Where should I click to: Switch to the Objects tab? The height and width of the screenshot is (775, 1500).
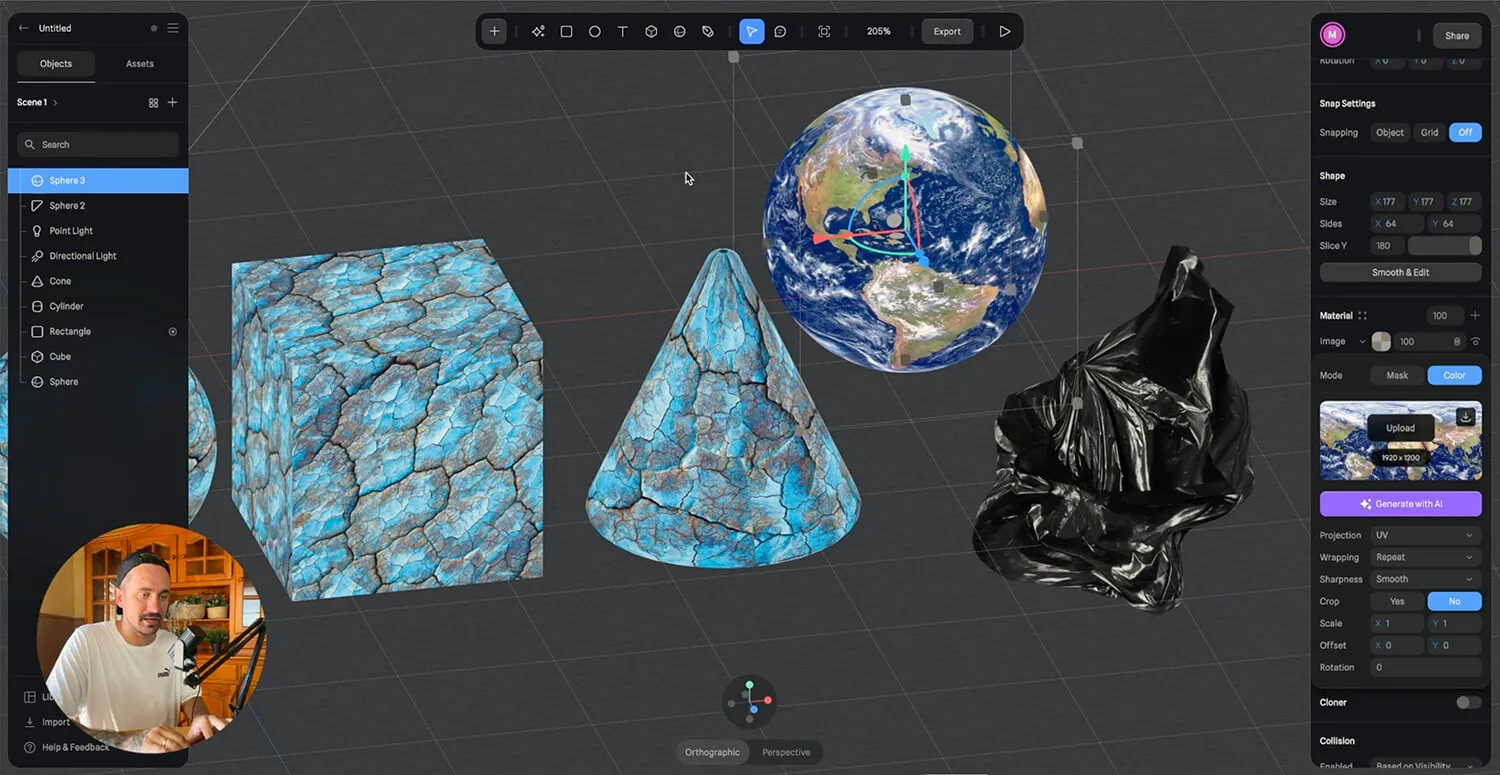pos(56,64)
